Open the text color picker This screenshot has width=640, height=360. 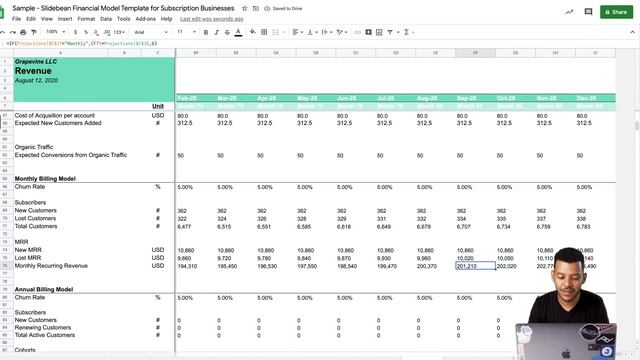[238, 32]
